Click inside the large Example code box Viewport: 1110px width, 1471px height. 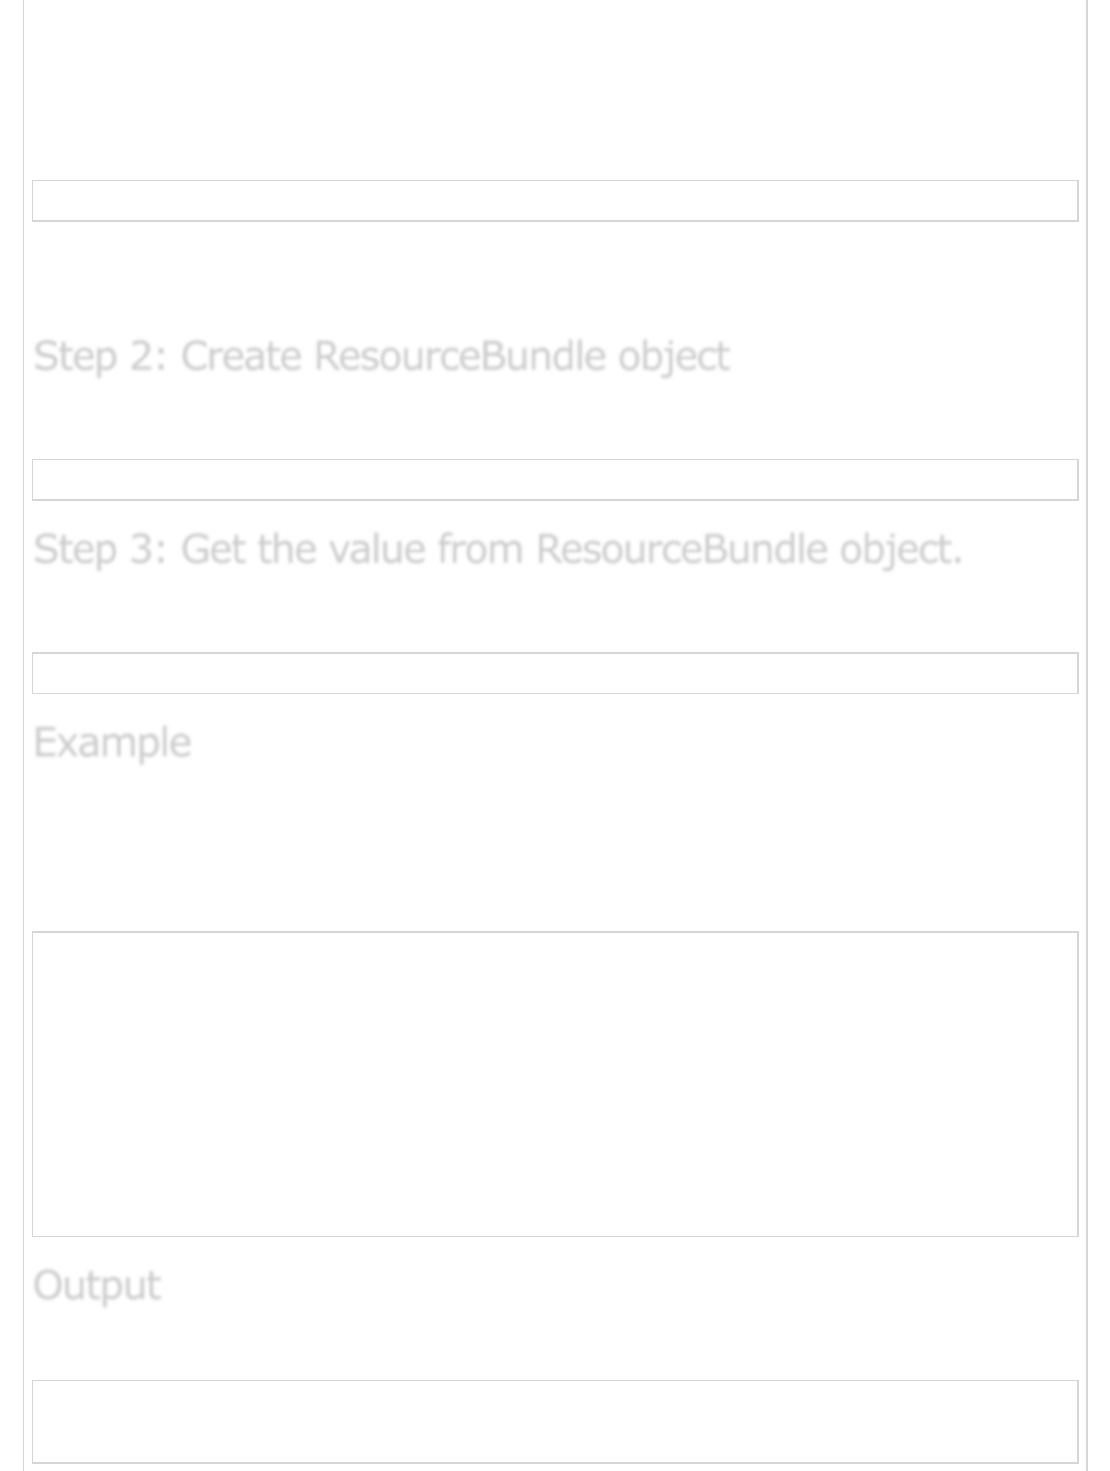[555, 1084]
